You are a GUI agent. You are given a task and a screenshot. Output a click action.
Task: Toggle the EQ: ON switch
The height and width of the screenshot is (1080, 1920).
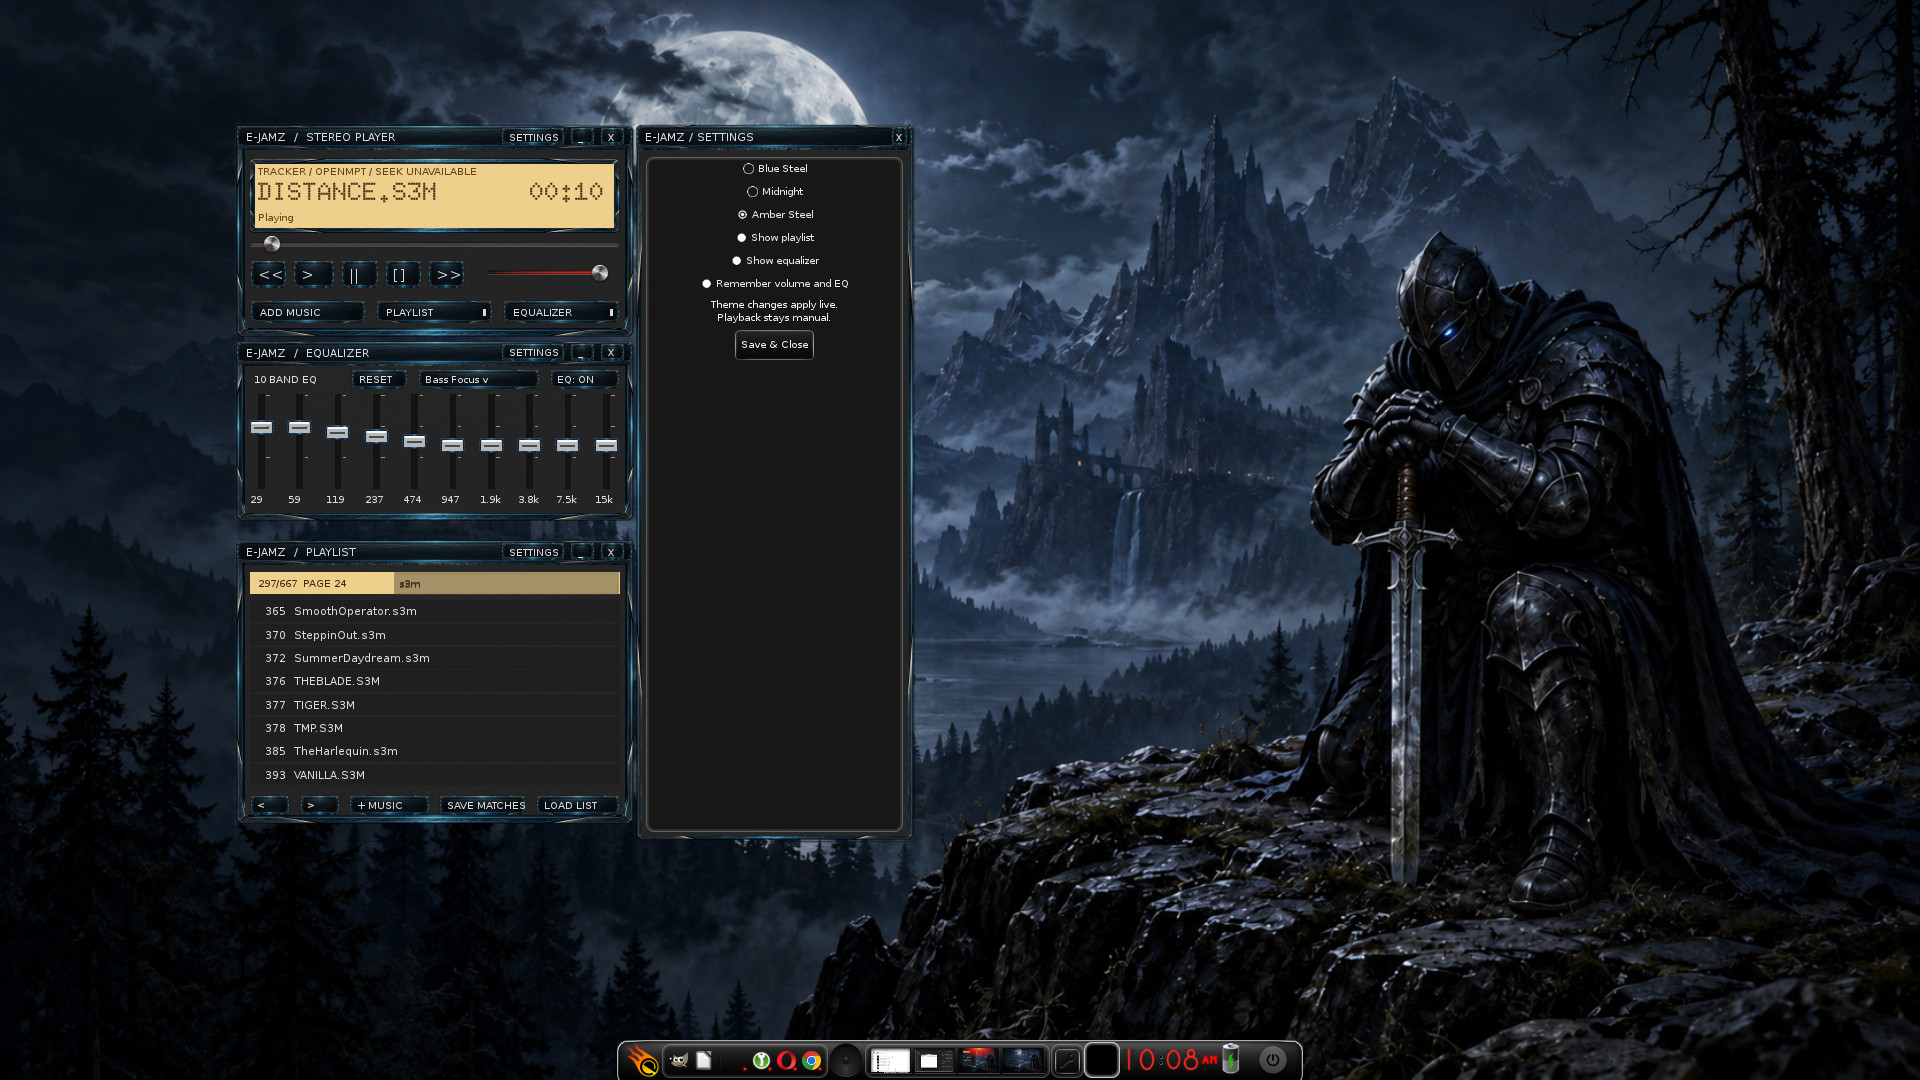pos(584,380)
